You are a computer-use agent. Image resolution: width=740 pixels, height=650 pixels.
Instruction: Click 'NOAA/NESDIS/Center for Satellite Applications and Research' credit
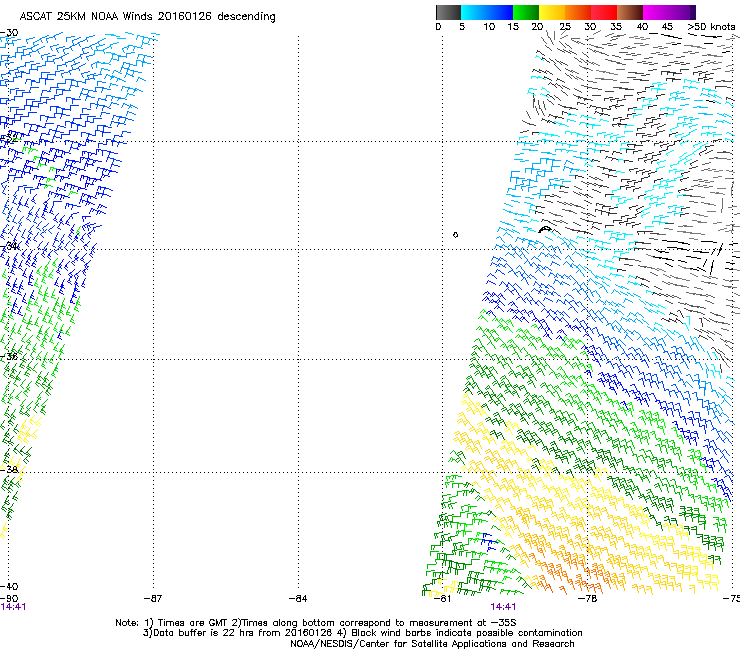[x=432, y=644]
